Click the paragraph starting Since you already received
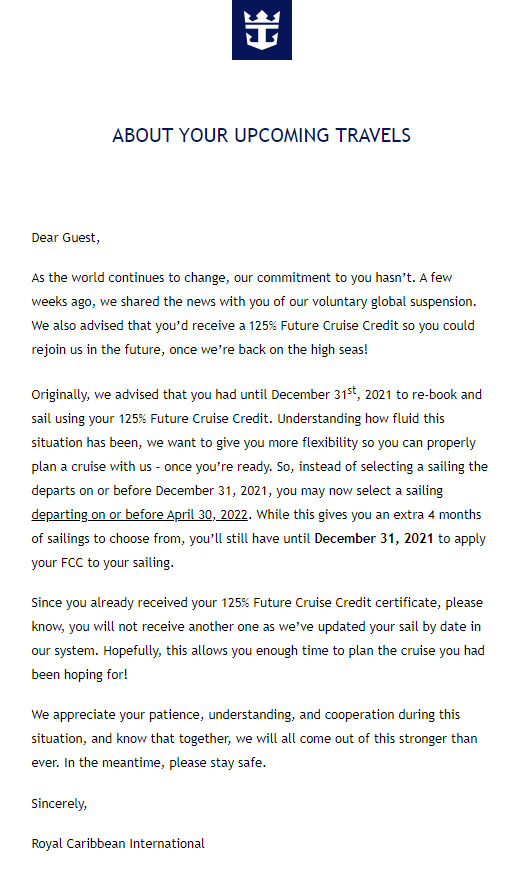This screenshot has height=886, width=526. click(x=258, y=639)
